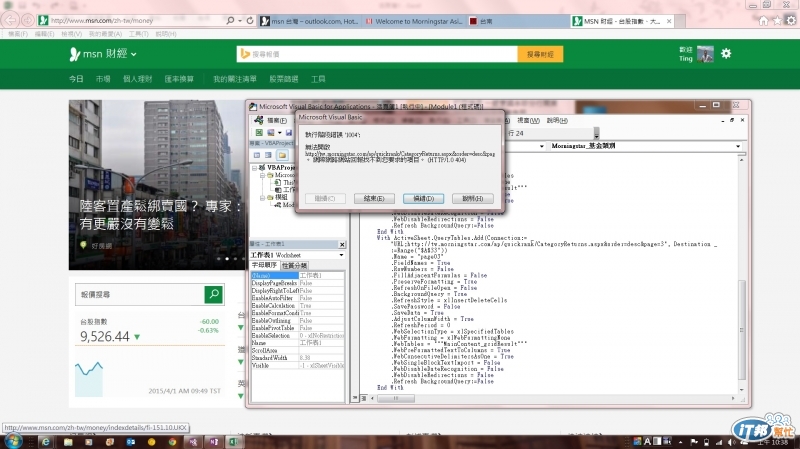Collapse the Microsoft Excel Objects folder node
This screenshot has width=800, height=449.
[x=262, y=175]
